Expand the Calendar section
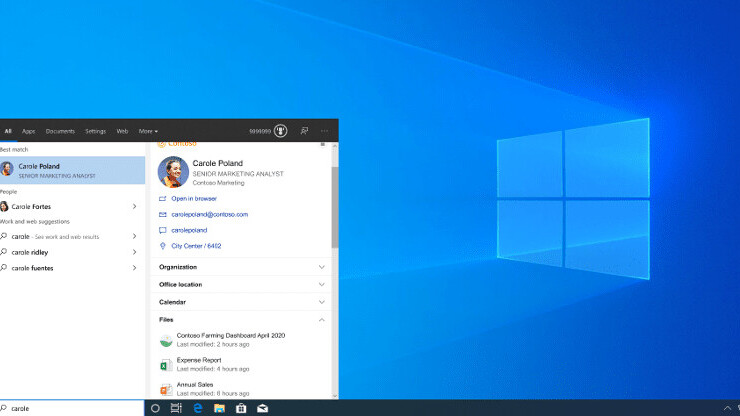This screenshot has height=416, width=740. click(321, 302)
